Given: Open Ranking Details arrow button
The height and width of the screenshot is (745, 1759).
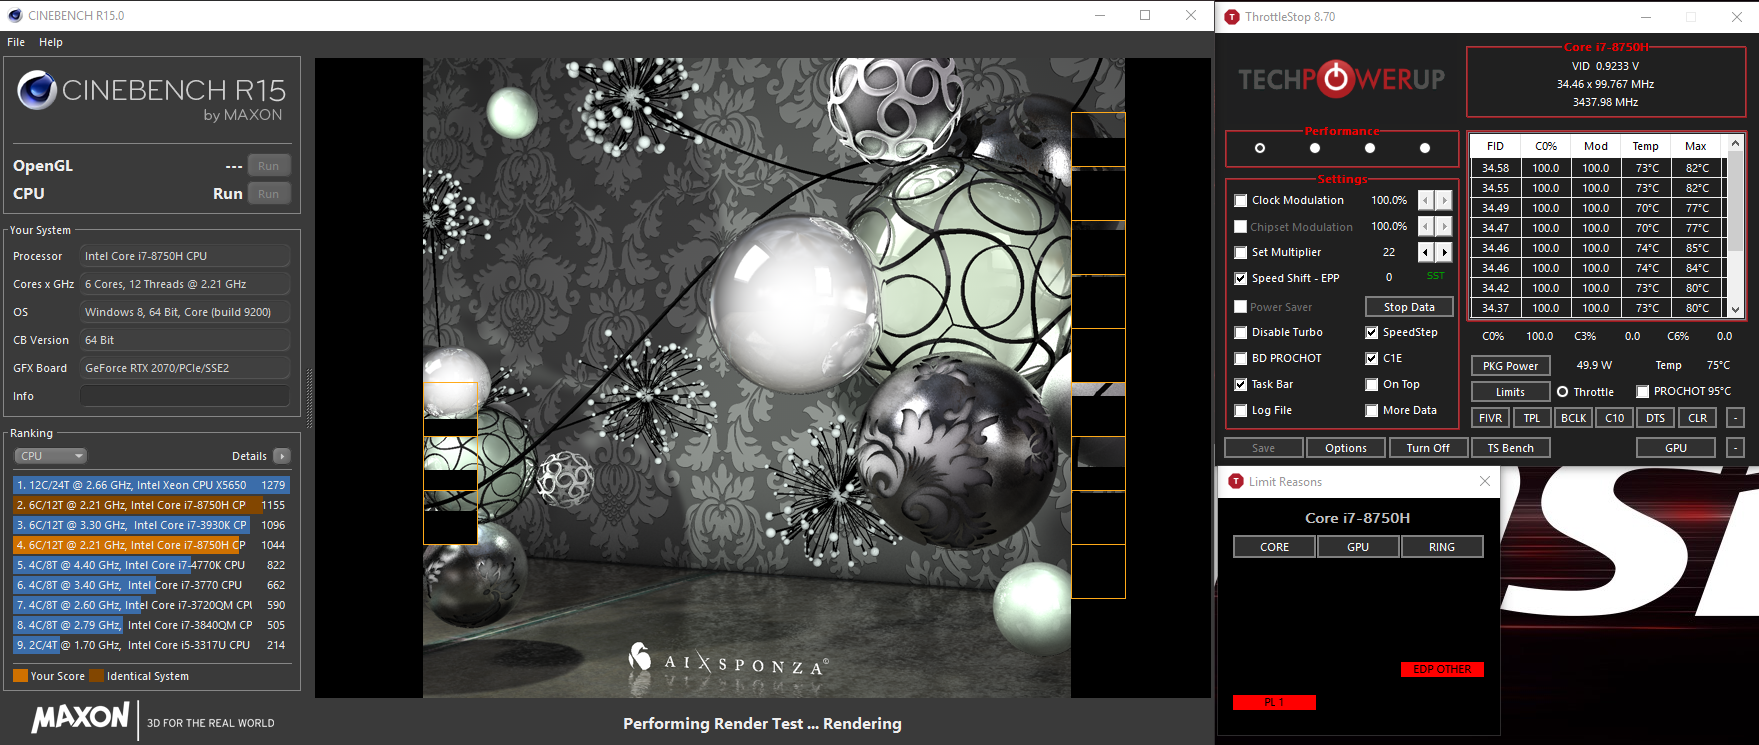Looking at the screenshot, I should tap(282, 456).
